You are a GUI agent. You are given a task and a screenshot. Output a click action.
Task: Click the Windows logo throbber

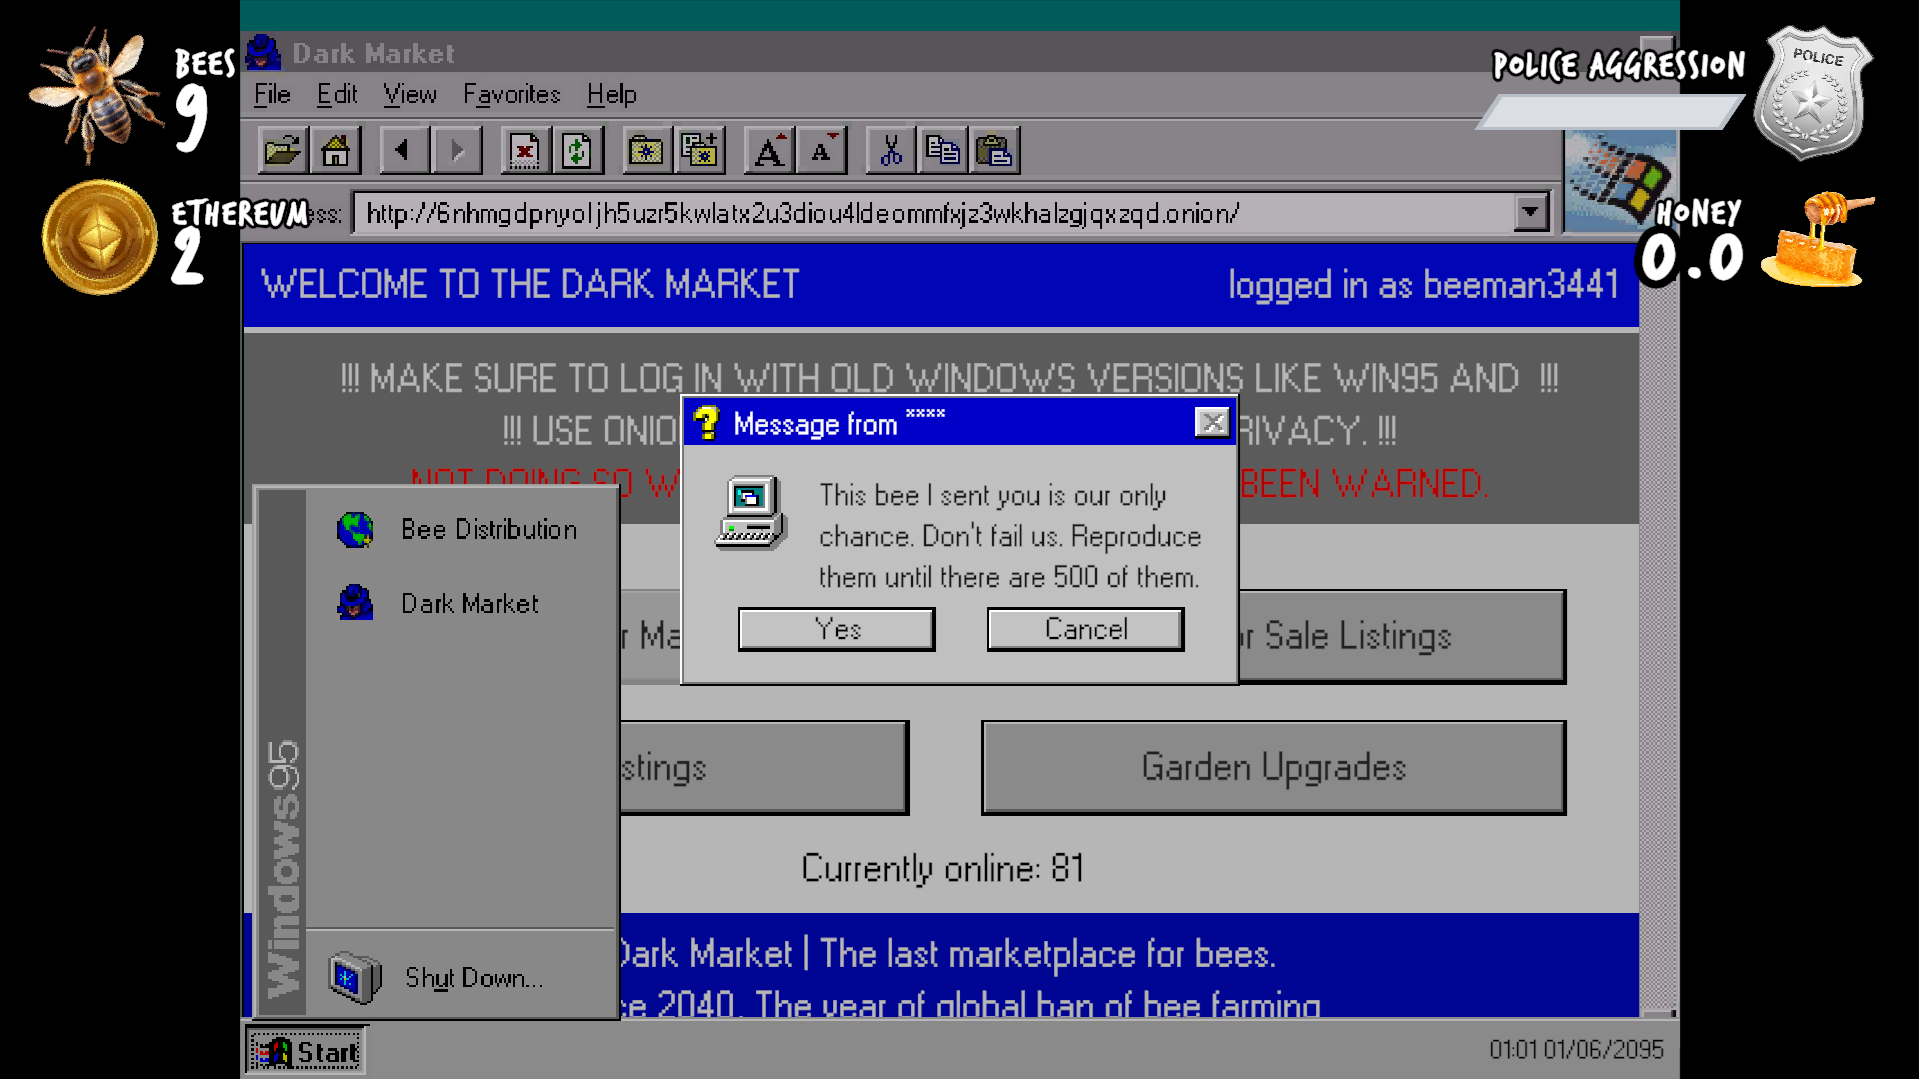(1621, 182)
